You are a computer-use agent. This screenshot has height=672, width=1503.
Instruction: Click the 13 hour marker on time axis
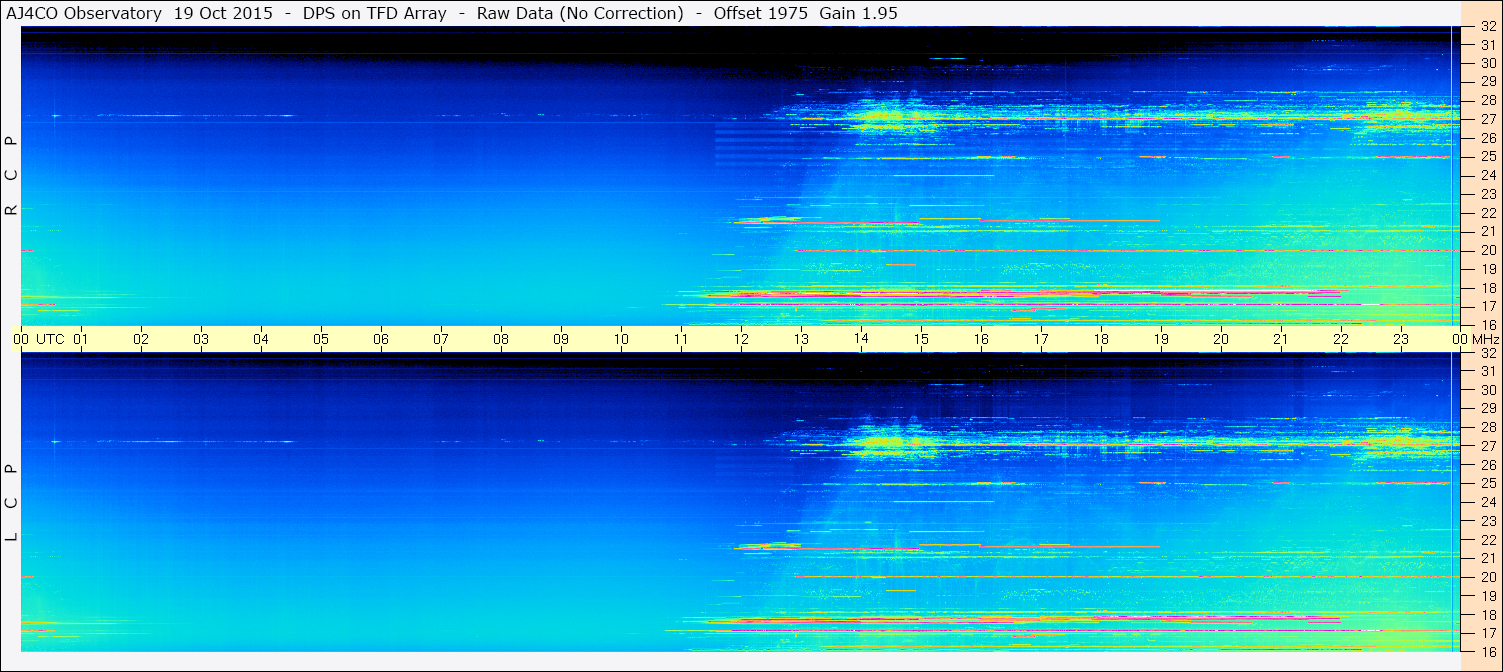(x=801, y=339)
